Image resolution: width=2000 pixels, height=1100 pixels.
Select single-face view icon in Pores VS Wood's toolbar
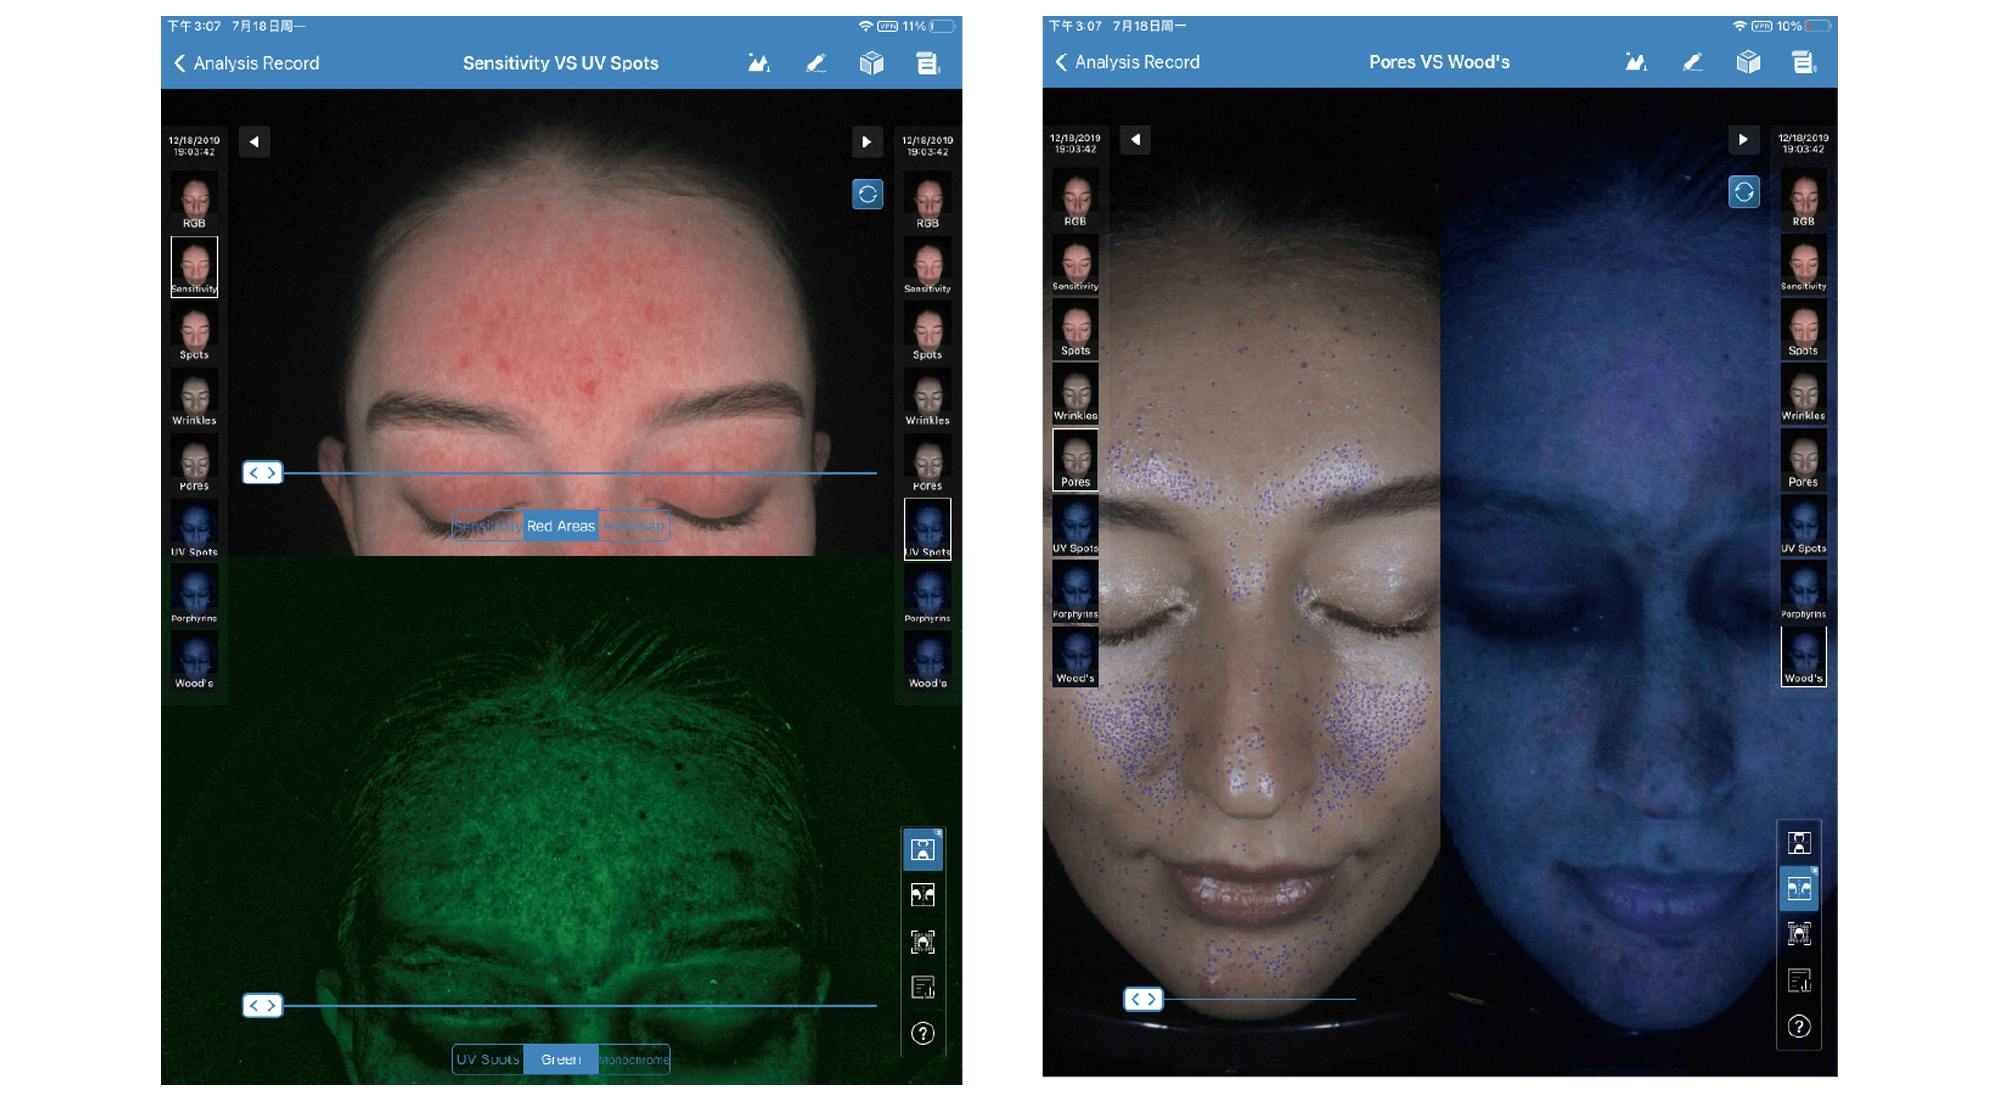coord(1799,843)
